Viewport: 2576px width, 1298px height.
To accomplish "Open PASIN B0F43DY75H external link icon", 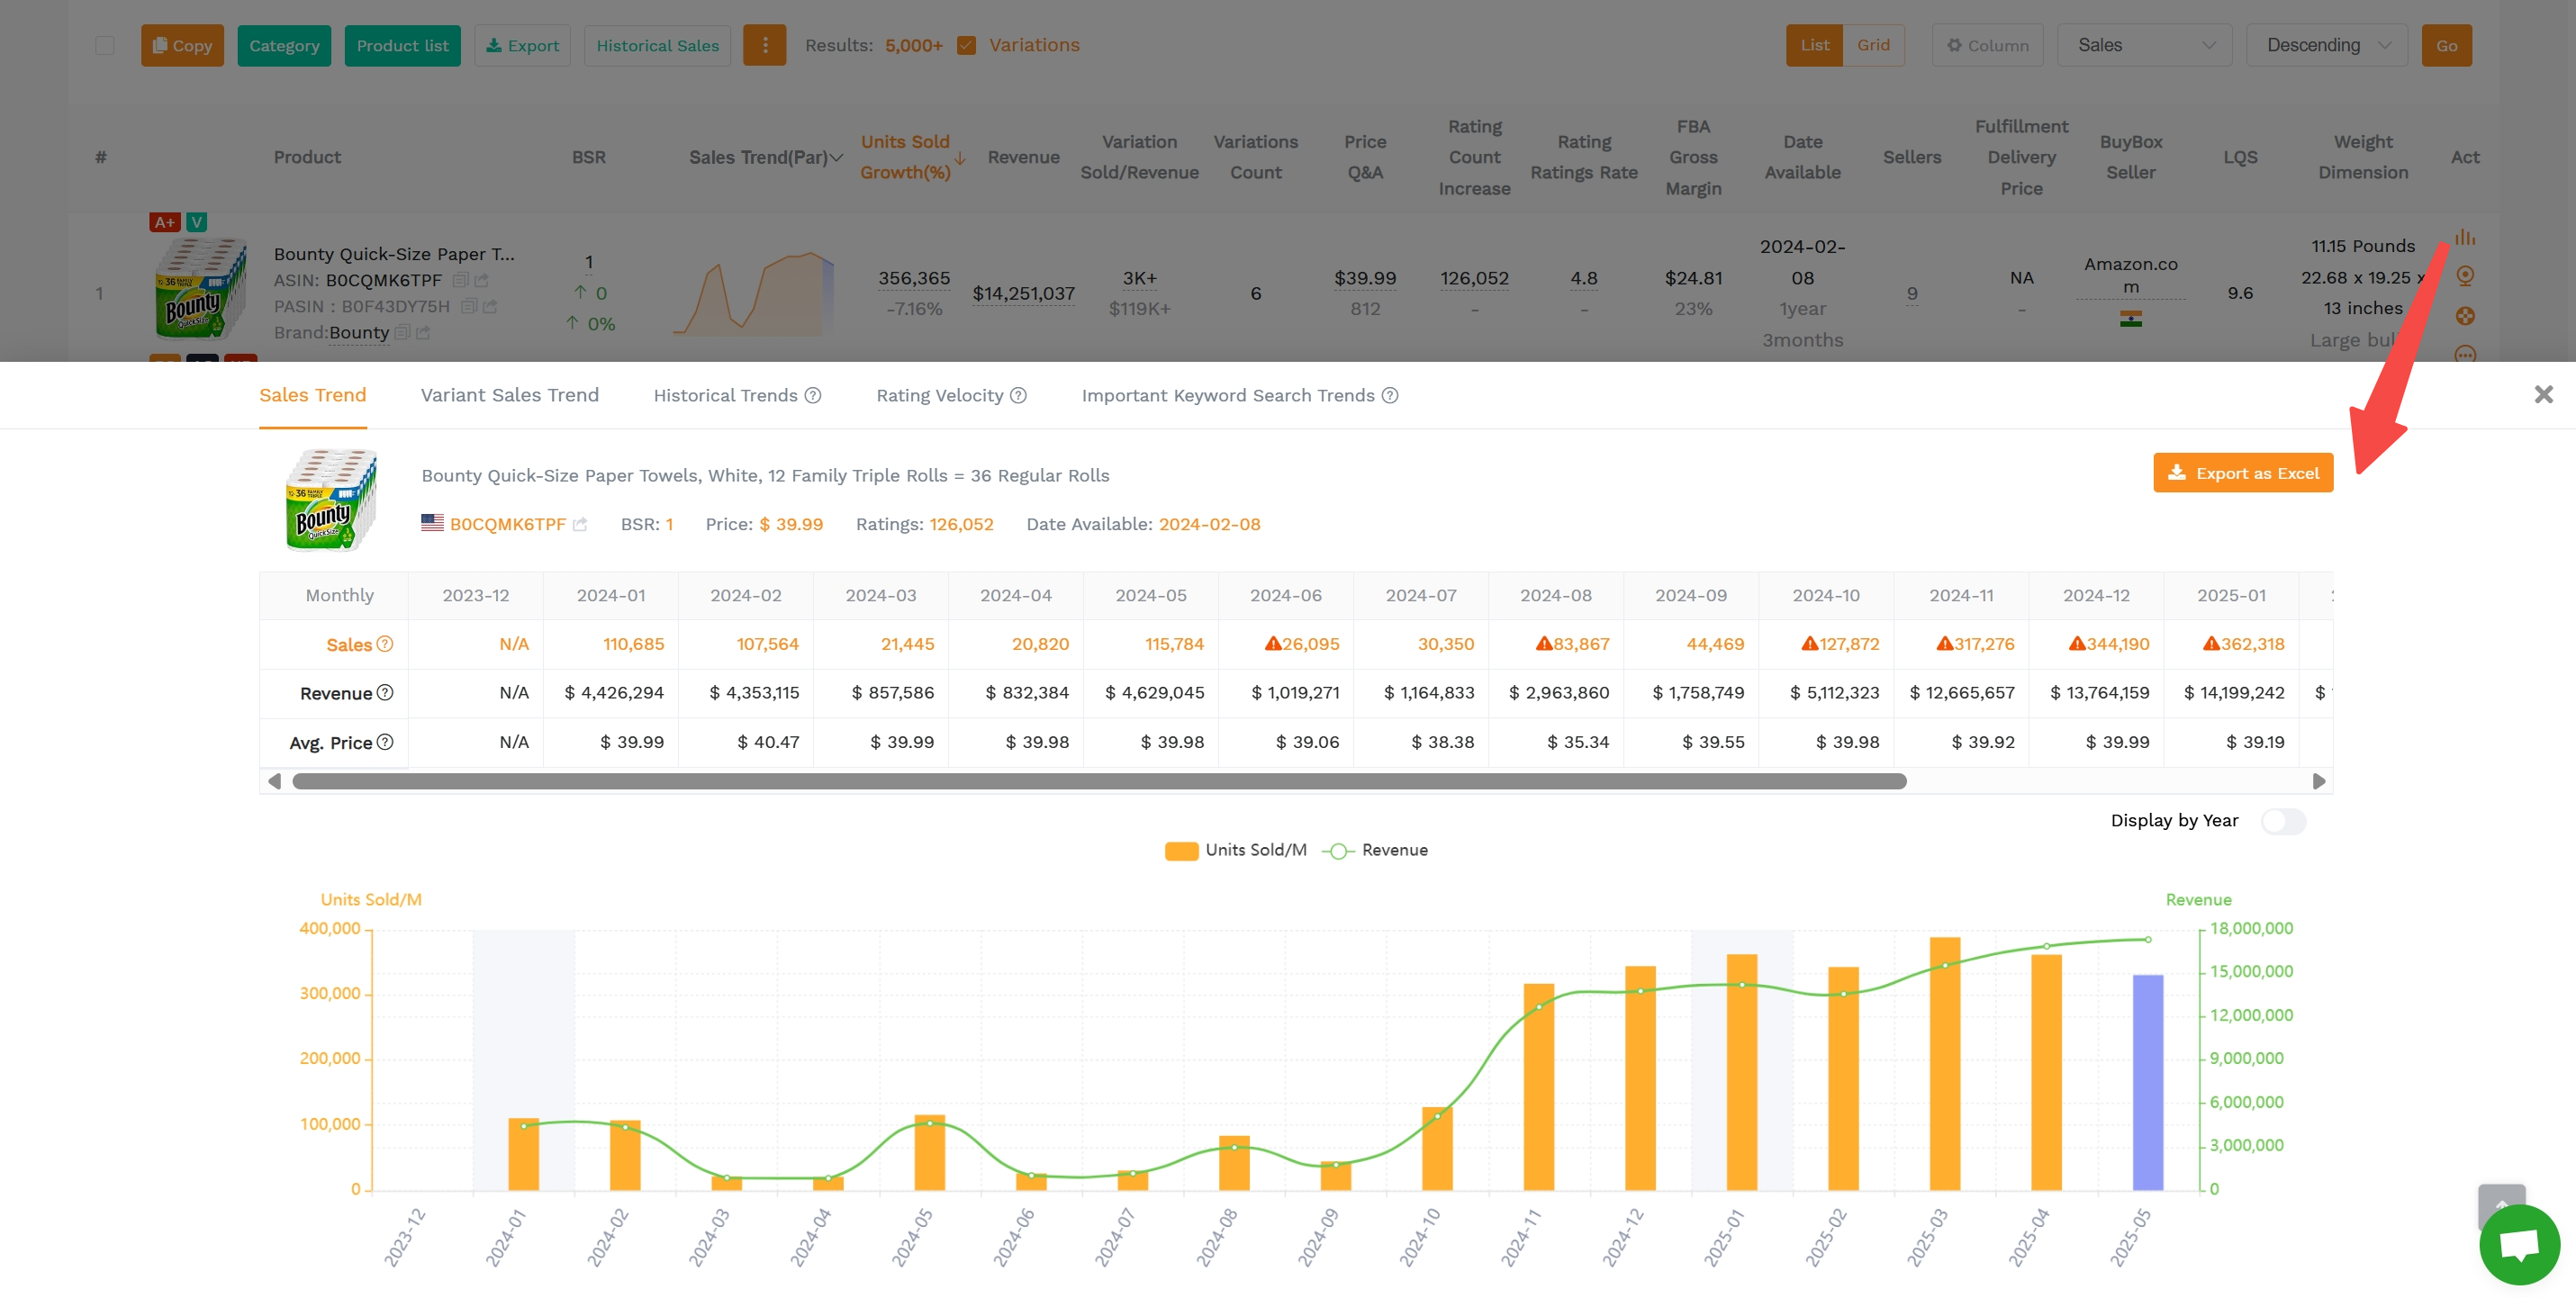I will click(490, 306).
